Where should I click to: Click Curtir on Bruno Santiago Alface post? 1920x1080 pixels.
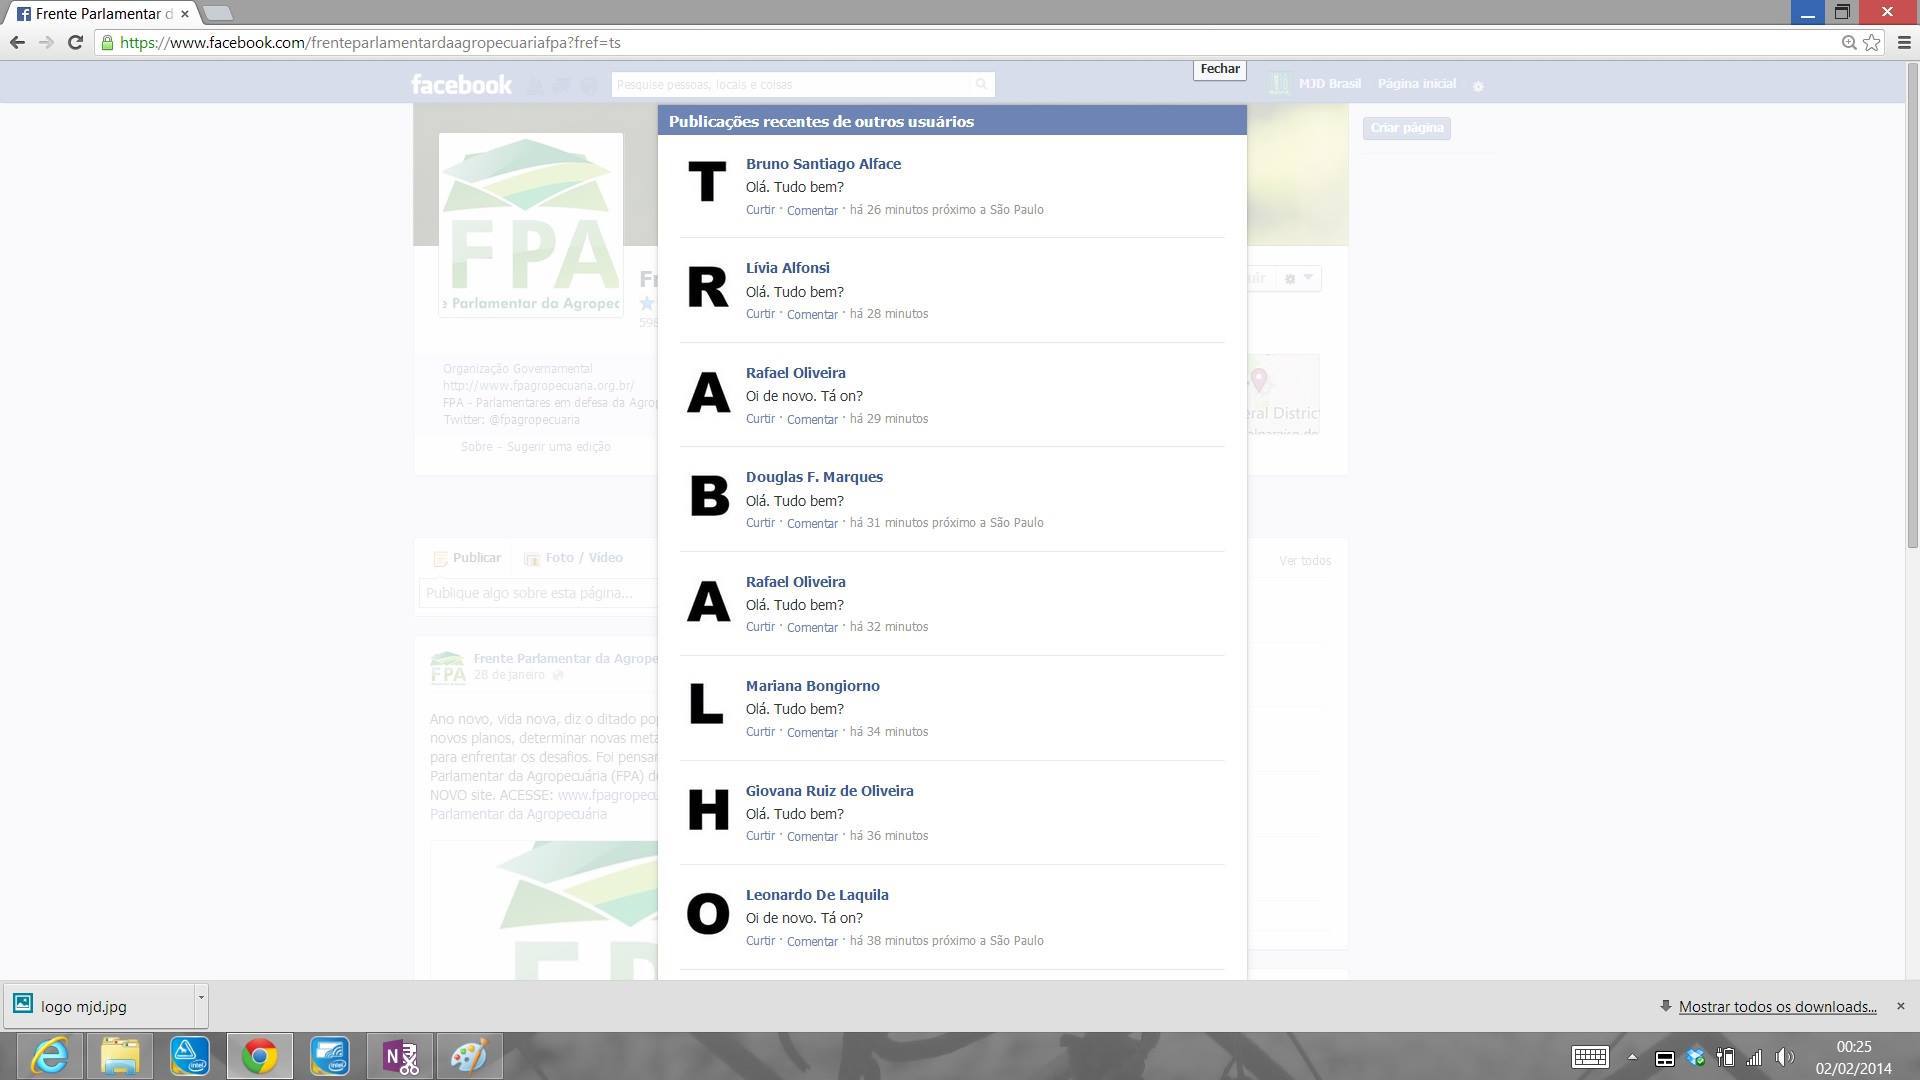click(760, 210)
